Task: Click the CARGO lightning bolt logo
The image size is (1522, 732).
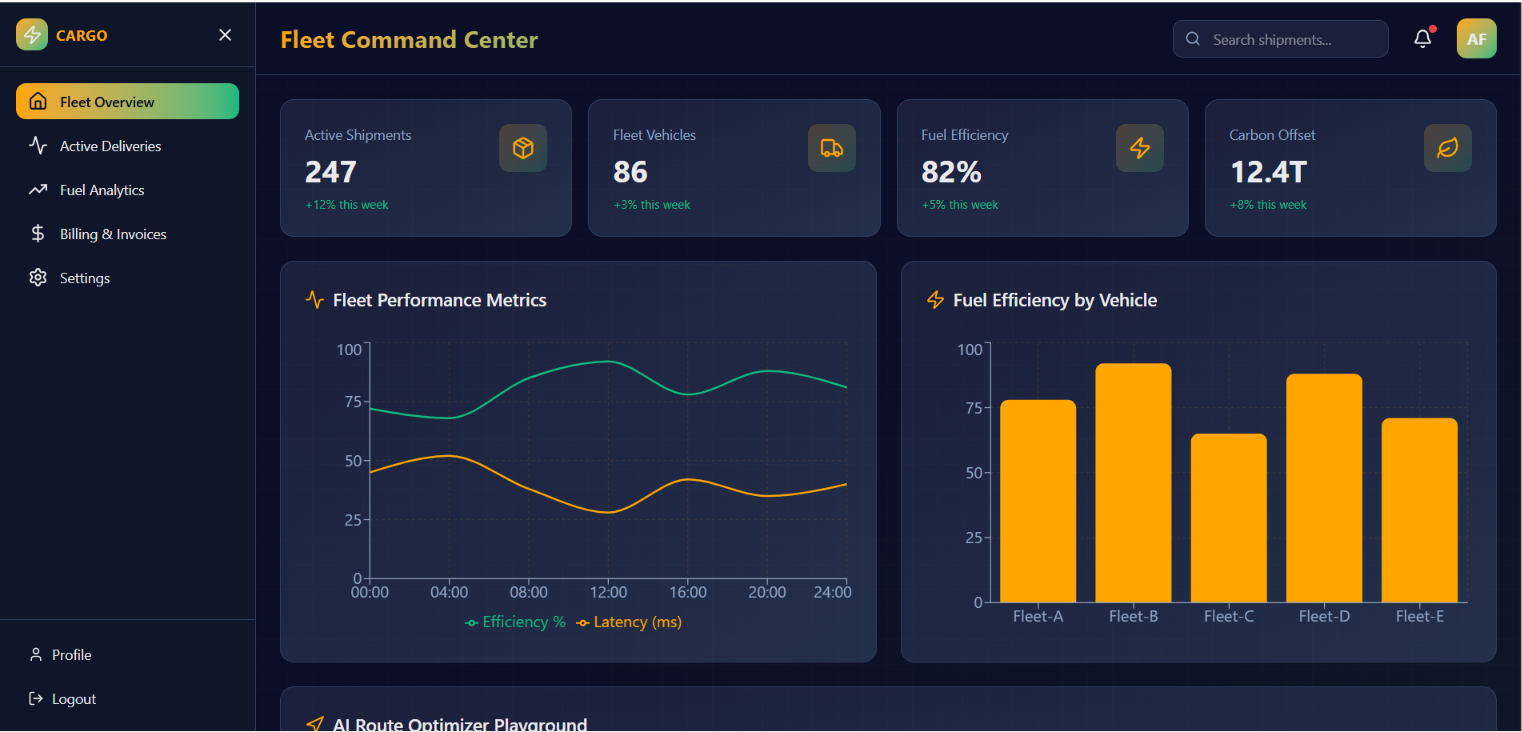Action: pos(32,35)
